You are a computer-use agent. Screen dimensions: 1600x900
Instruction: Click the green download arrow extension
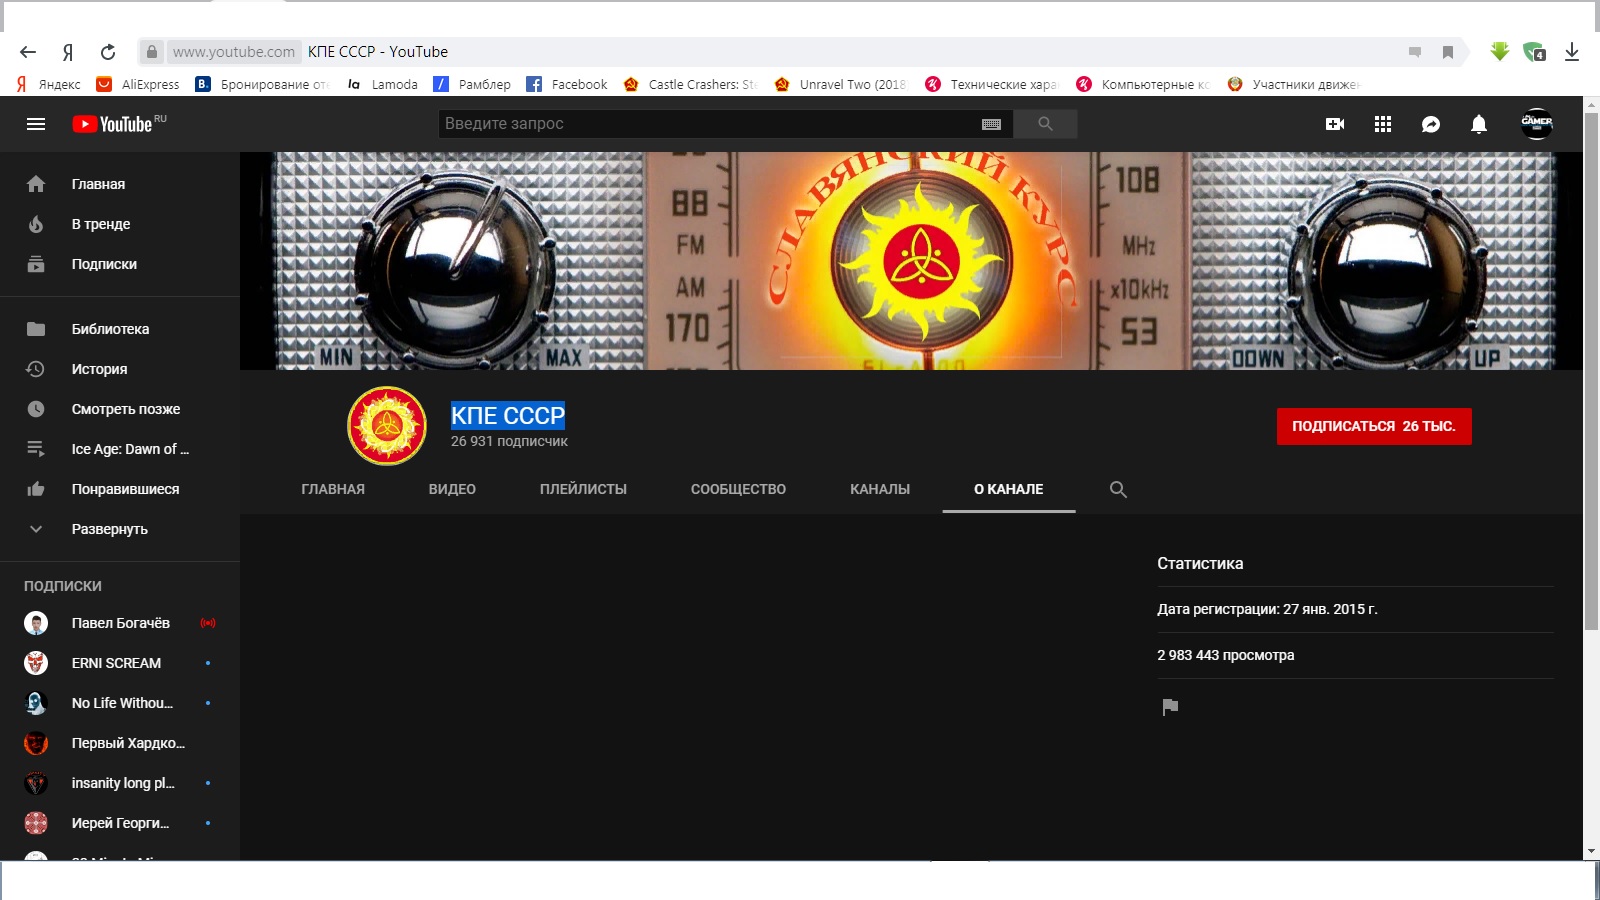(x=1499, y=51)
